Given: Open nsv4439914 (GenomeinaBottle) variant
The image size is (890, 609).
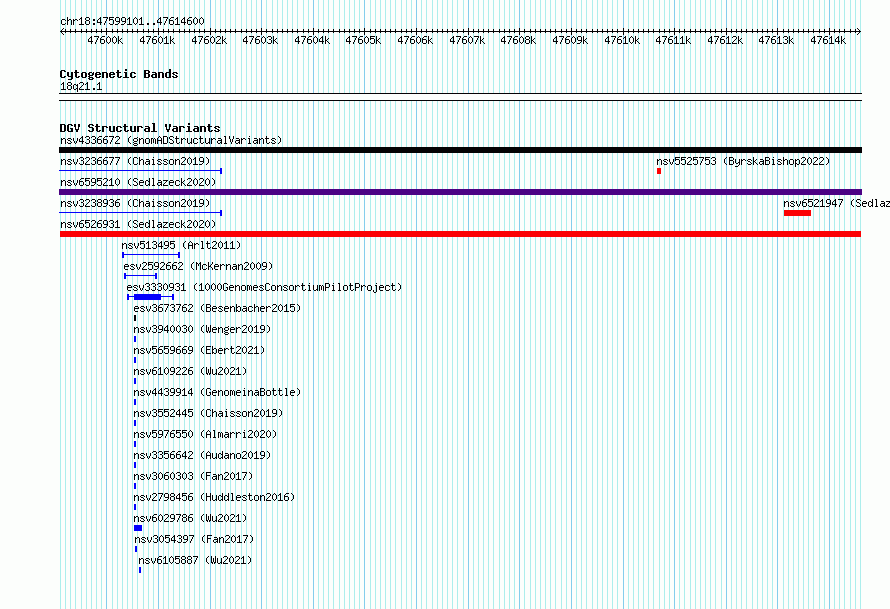Looking at the screenshot, I should coord(217,392).
